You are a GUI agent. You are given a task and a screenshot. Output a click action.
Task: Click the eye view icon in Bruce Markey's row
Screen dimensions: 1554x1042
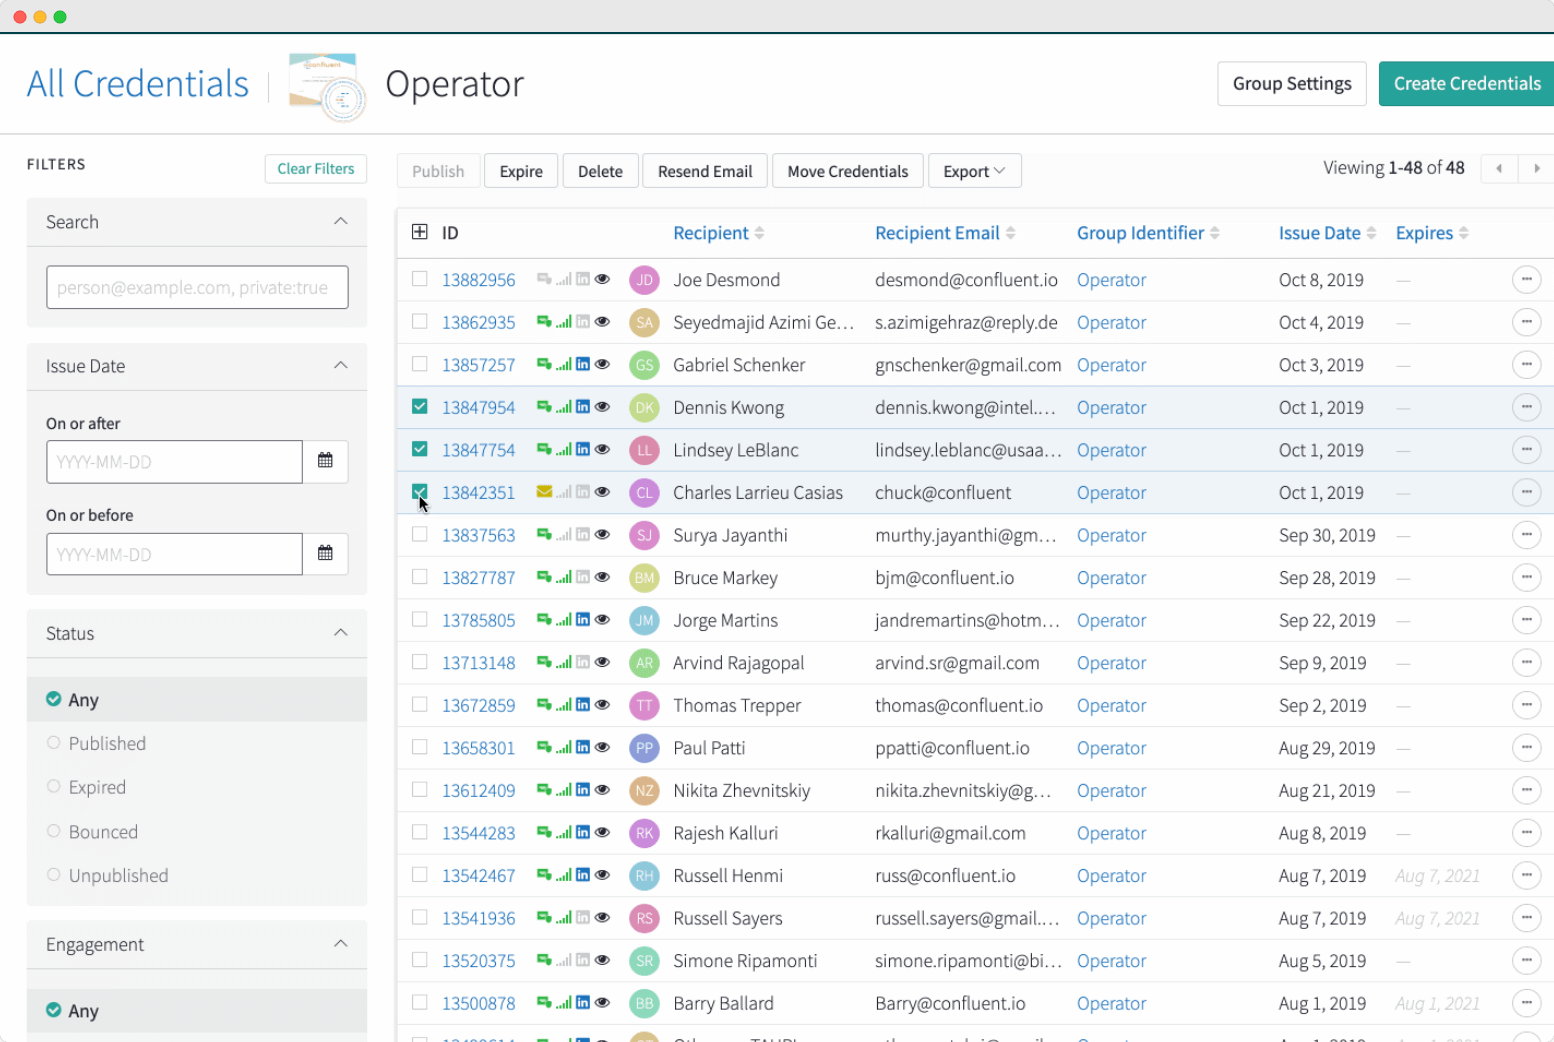tap(602, 577)
